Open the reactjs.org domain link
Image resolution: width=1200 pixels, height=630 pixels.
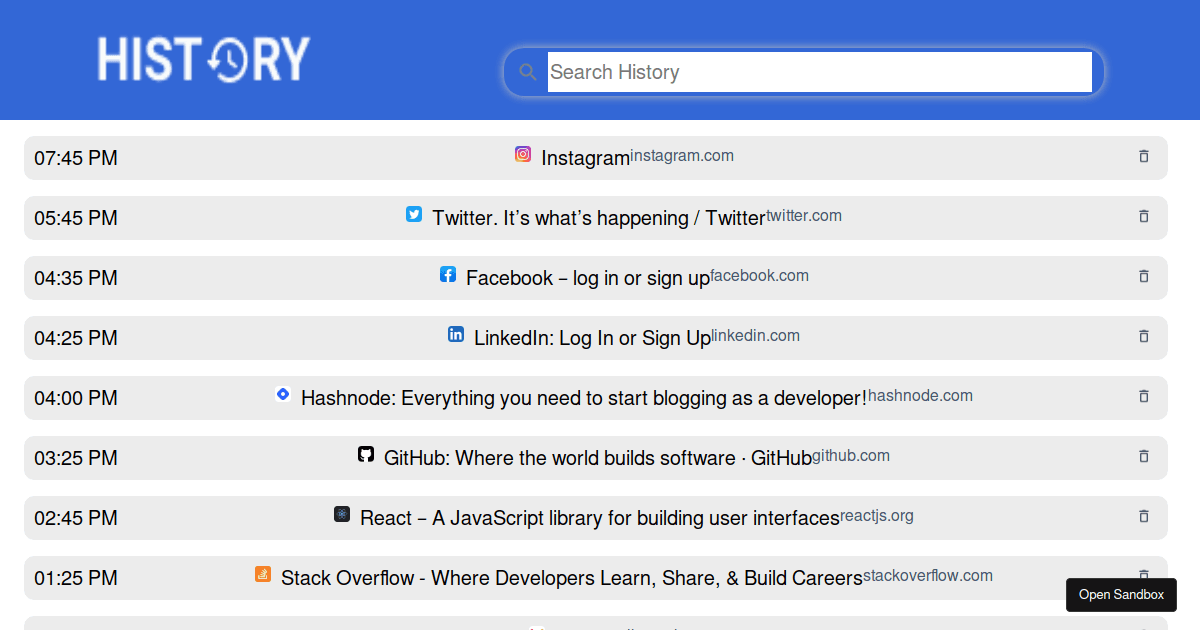876,515
